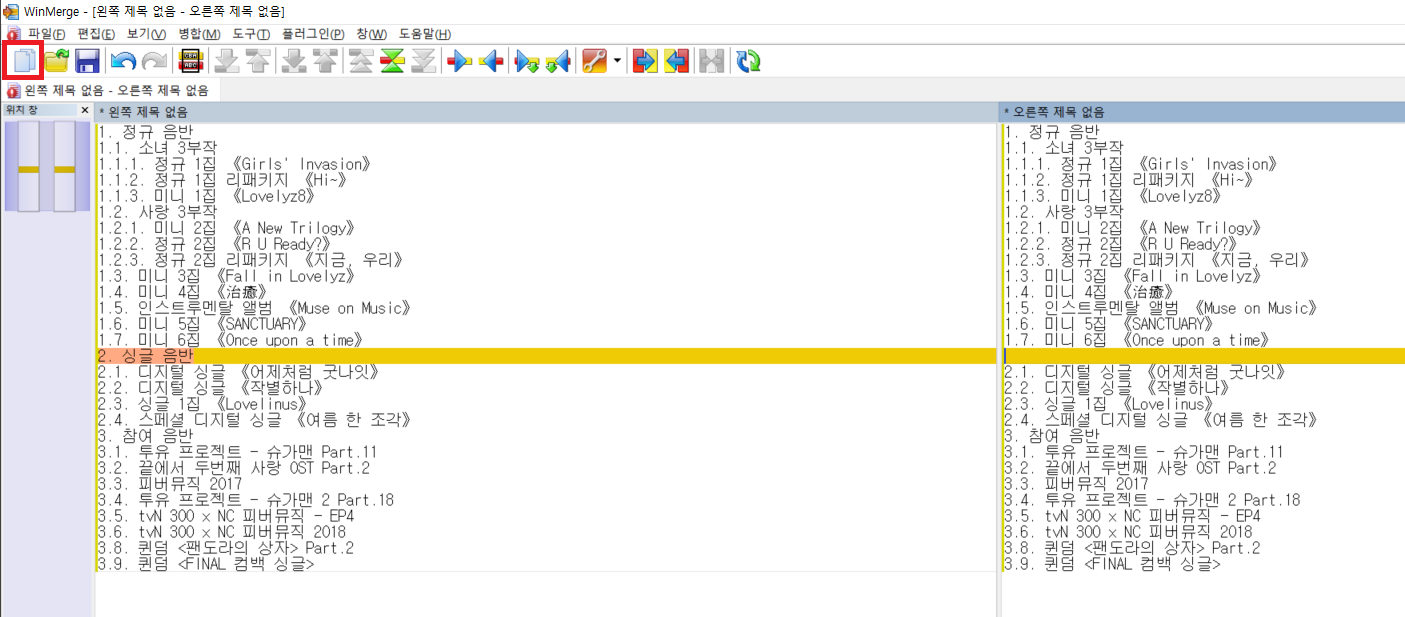This screenshot has width=1405, height=617.
Task: Open the 파일(F) menu
Action: click(46, 34)
